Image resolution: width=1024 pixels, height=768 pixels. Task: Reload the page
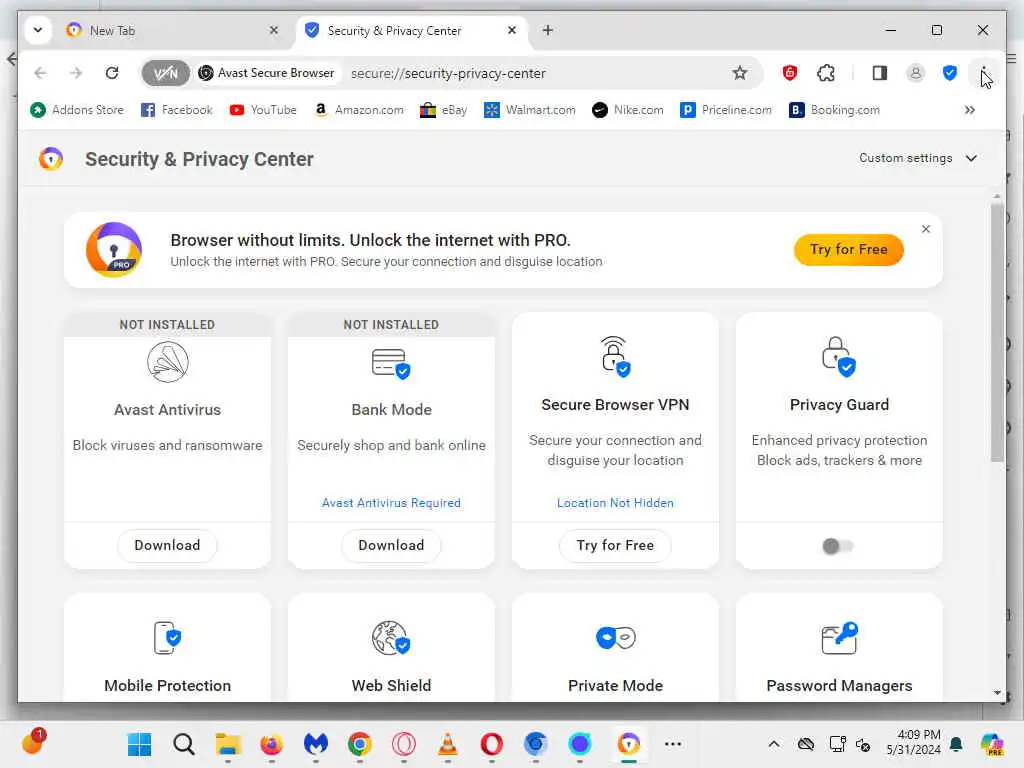[x=112, y=73]
